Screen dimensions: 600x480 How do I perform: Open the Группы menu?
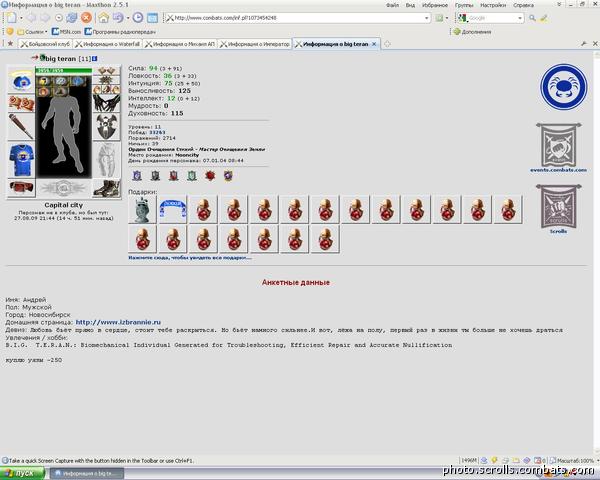point(464,5)
